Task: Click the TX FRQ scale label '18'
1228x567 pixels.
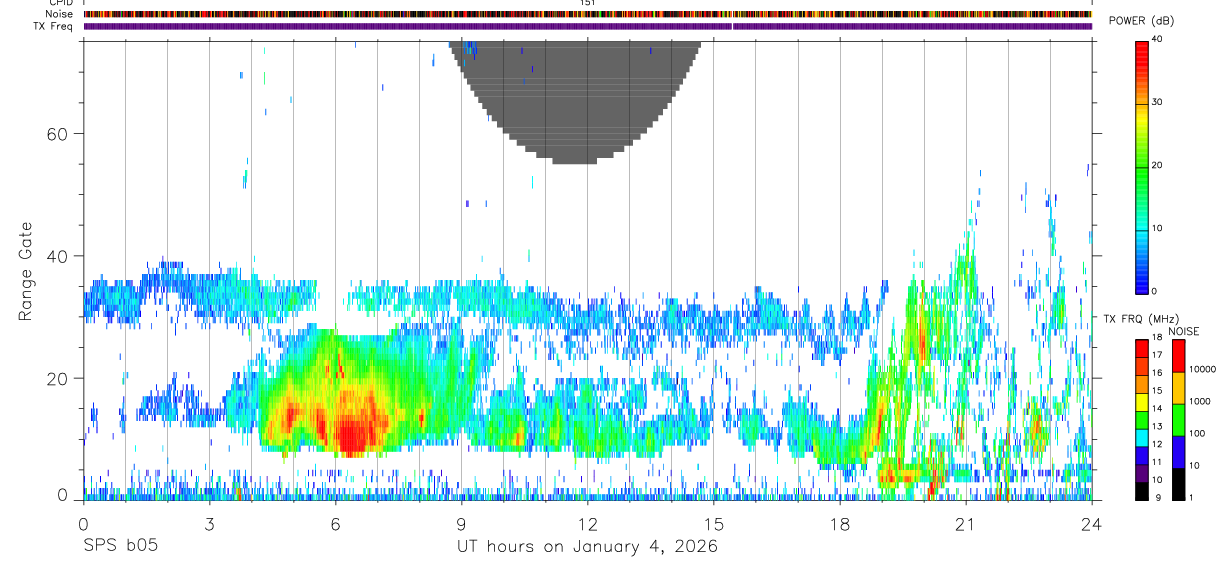Action: 1157,339
